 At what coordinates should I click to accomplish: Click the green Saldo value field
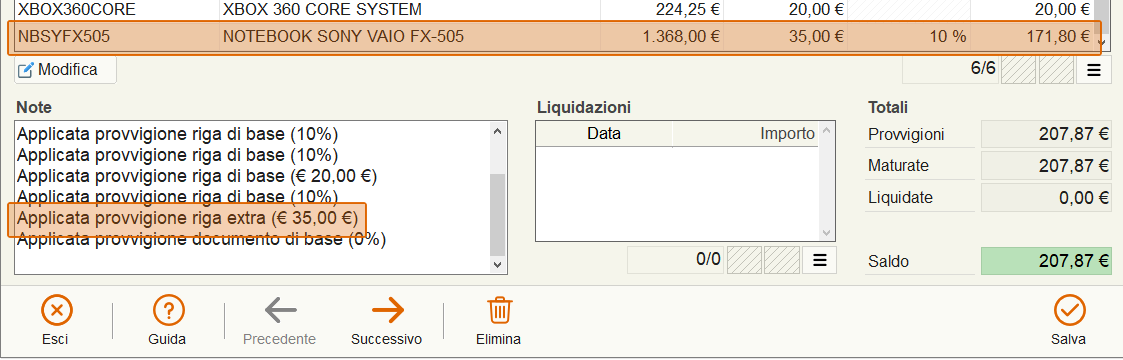tap(1046, 262)
